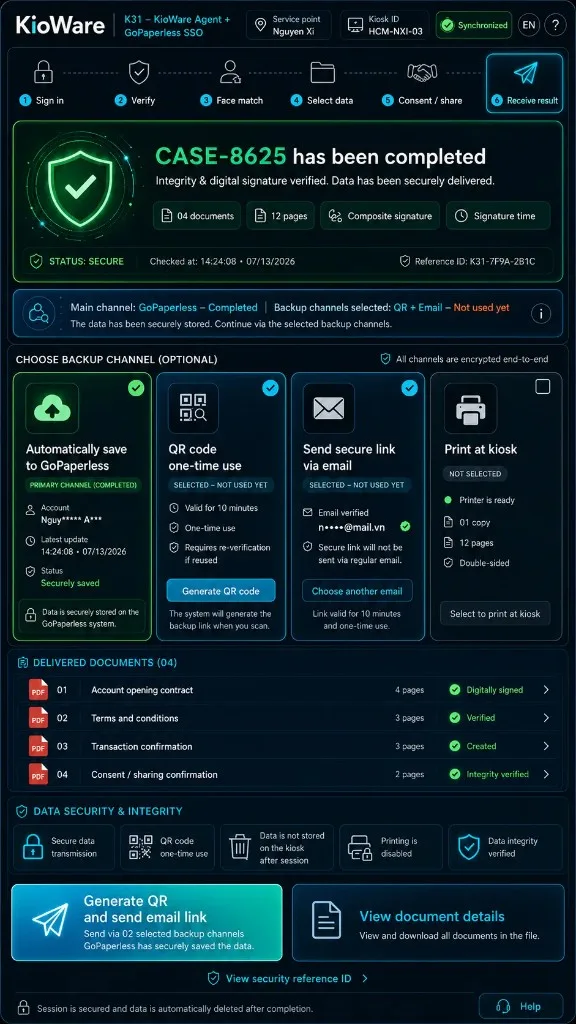The height and width of the screenshot is (1024, 576).
Task: Click the Digitally signed status
Action: pos(486,690)
